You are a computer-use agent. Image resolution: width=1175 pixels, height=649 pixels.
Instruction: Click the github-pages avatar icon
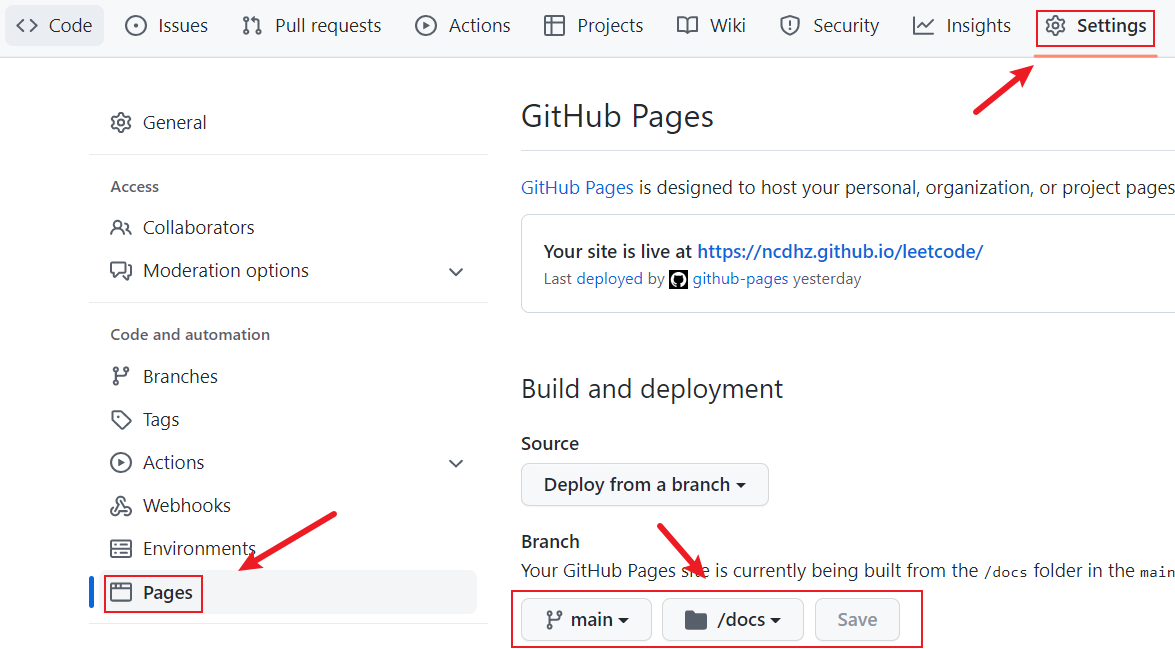point(678,280)
